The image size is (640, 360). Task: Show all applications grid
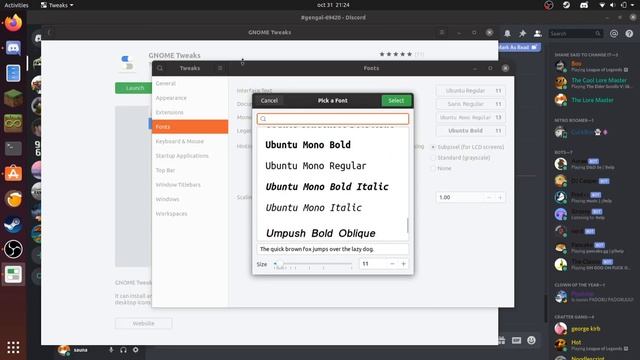tap(13, 347)
